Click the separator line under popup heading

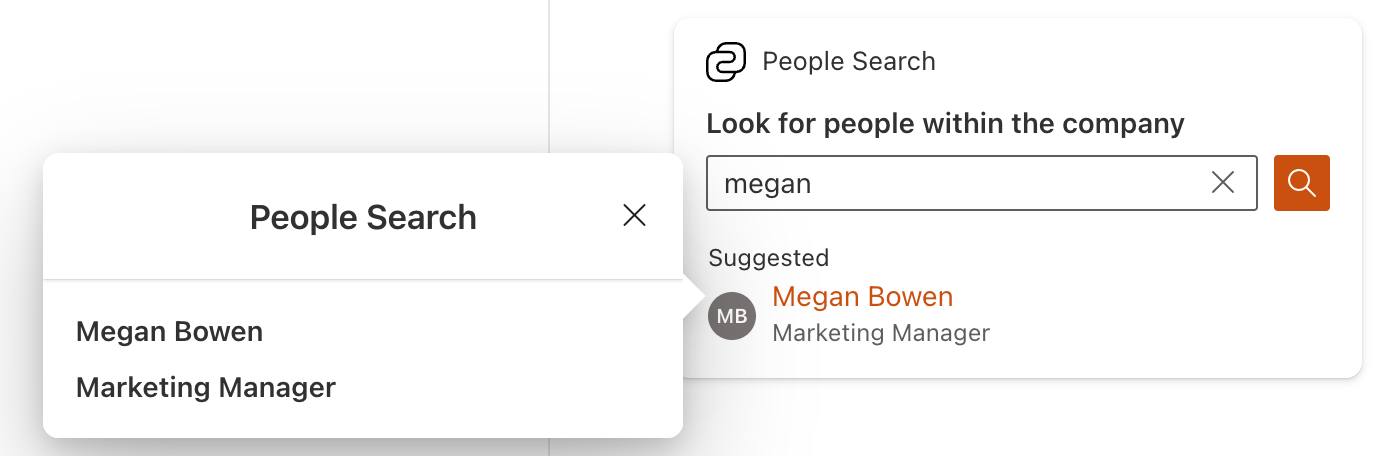[x=363, y=279]
